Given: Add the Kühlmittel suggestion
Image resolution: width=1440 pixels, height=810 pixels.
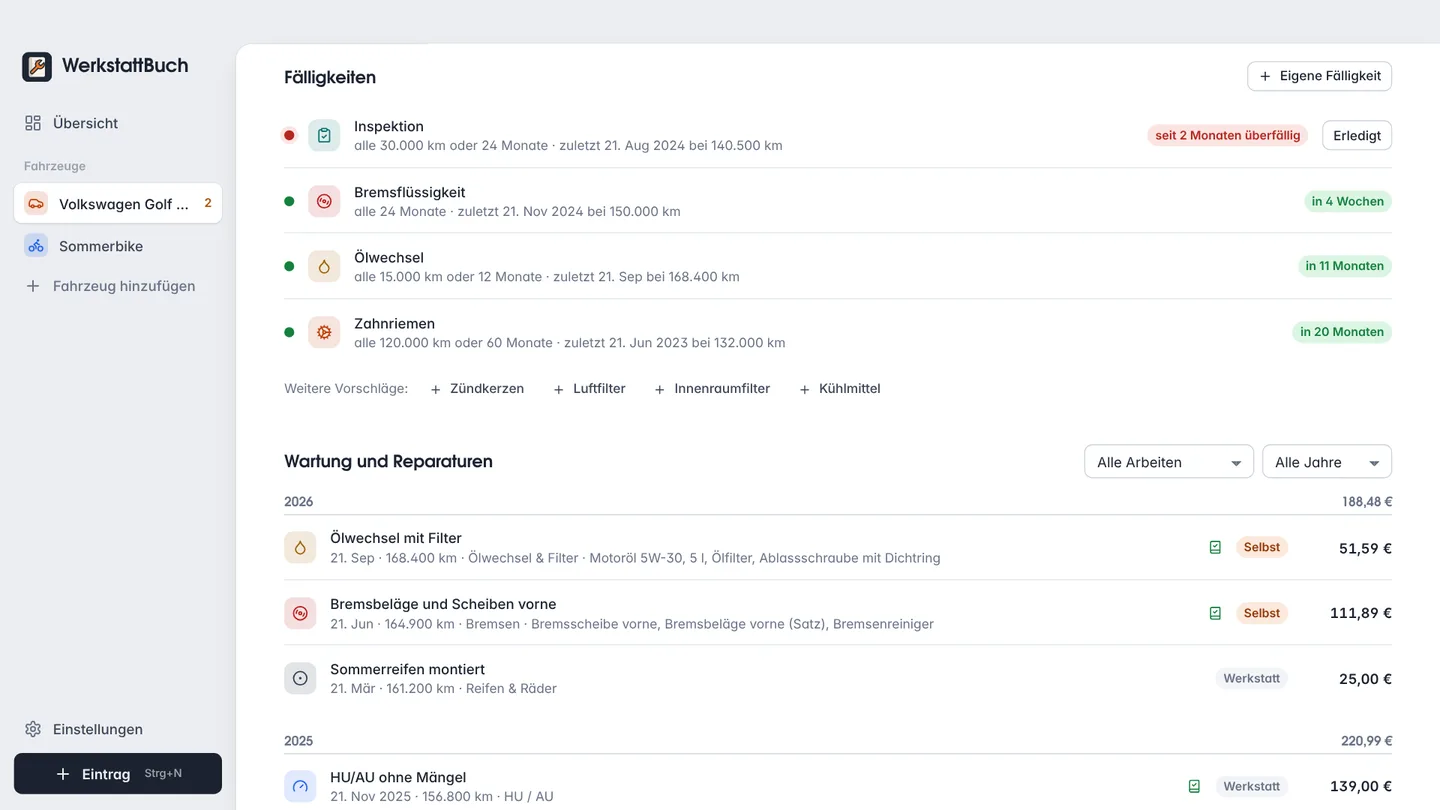Looking at the screenshot, I should (840, 389).
